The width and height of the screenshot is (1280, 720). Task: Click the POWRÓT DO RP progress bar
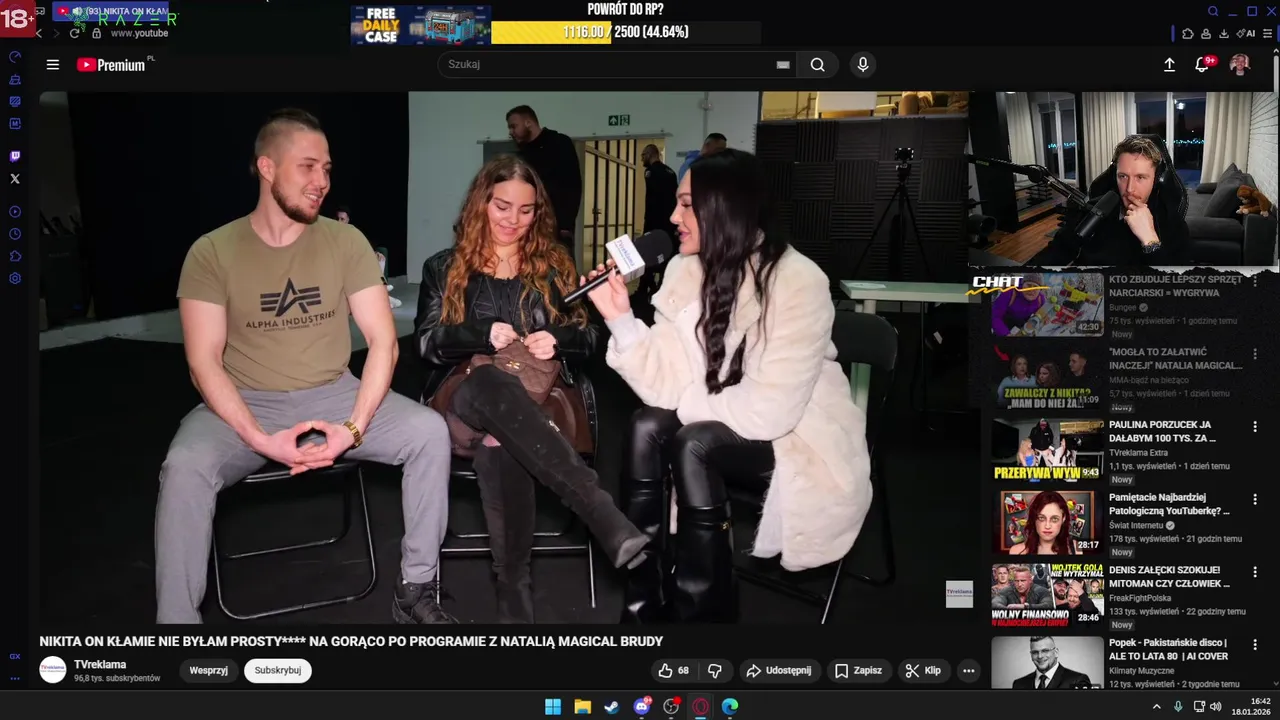pyautogui.click(x=626, y=32)
